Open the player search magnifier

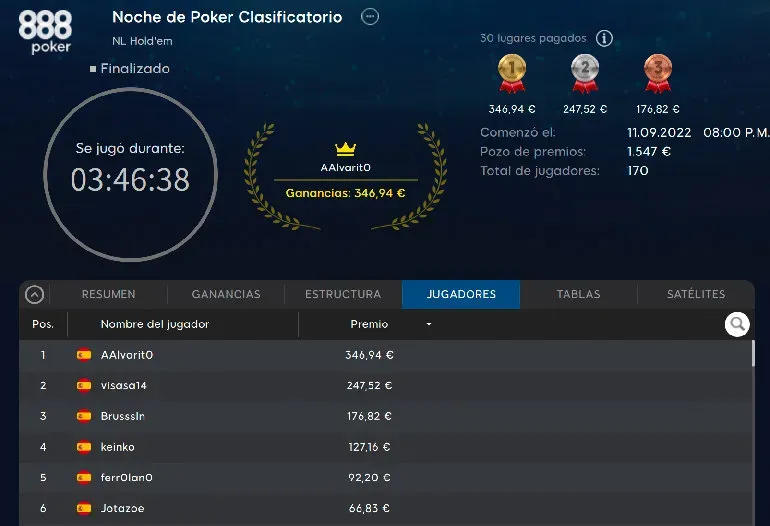pyautogui.click(x=737, y=324)
